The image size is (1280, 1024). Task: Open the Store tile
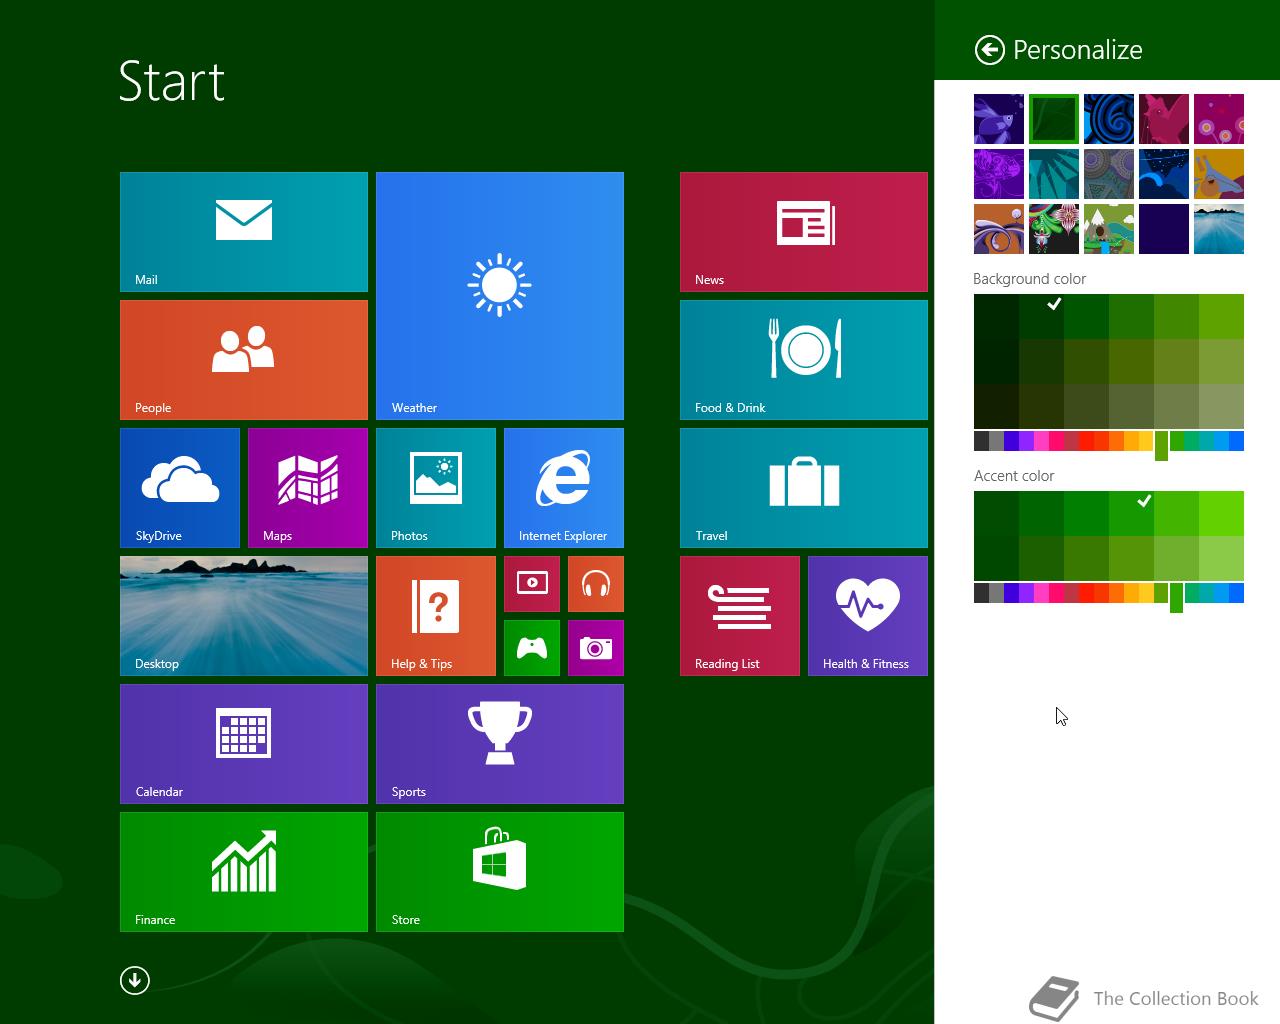point(500,872)
